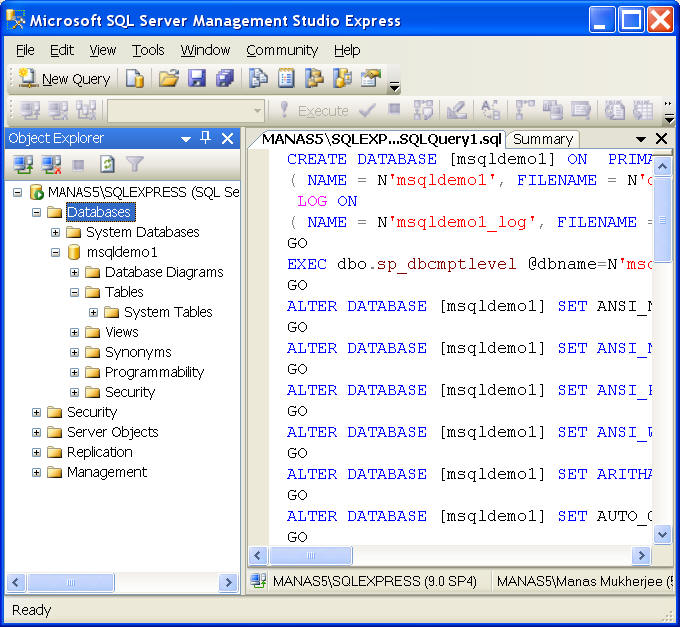Click the Summary page icon in toolbar
The image size is (680, 627).
pos(286,78)
